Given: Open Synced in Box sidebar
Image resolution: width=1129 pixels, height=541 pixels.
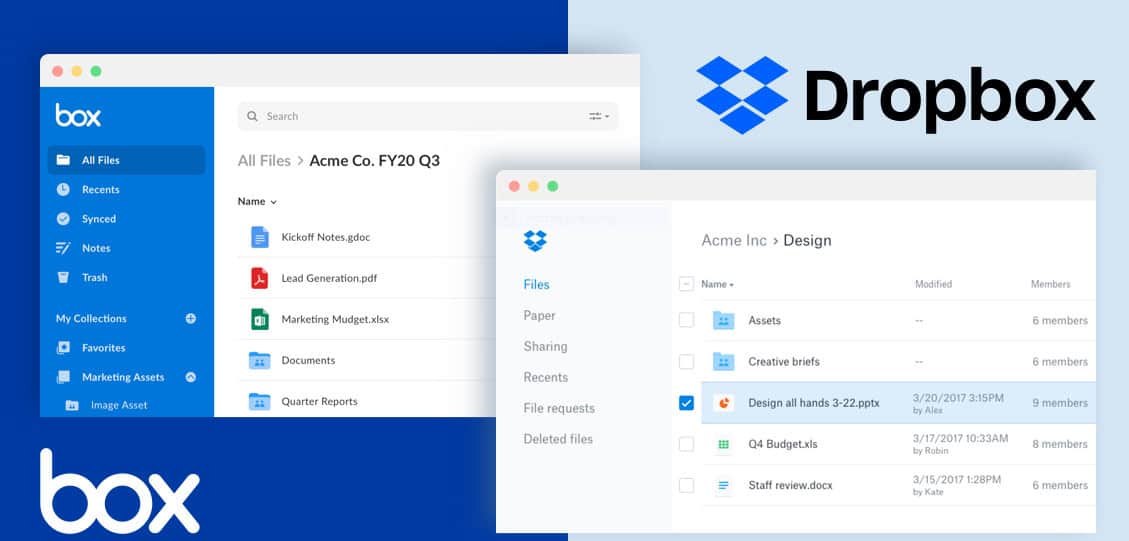Looking at the screenshot, I should (99, 219).
